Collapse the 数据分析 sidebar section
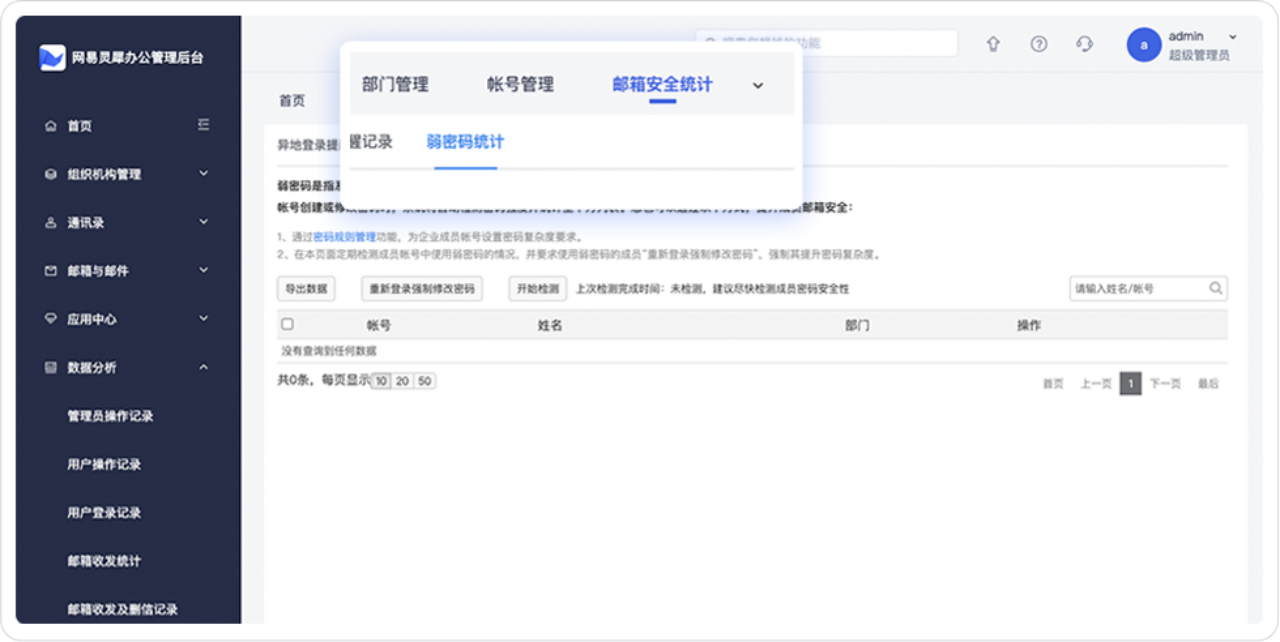The image size is (1280, 642). [203, 367]
